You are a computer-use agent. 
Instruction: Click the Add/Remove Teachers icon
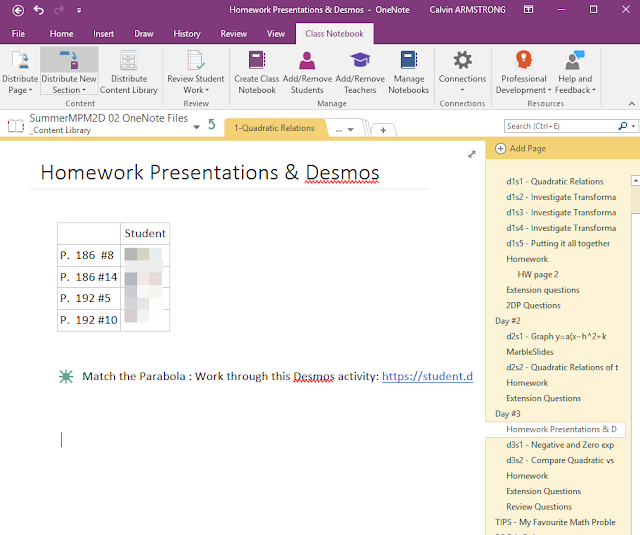pyautogui.click(x=360, y=60)
